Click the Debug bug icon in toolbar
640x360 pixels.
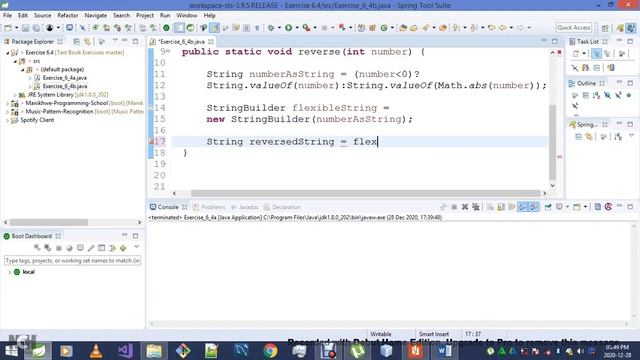point(271,28)
